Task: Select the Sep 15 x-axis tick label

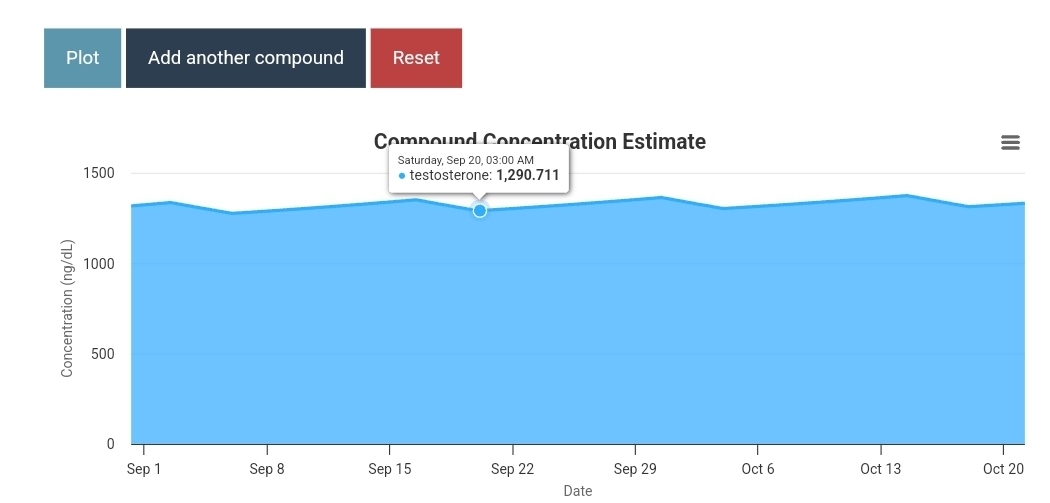Action: [x=390, y=469]
